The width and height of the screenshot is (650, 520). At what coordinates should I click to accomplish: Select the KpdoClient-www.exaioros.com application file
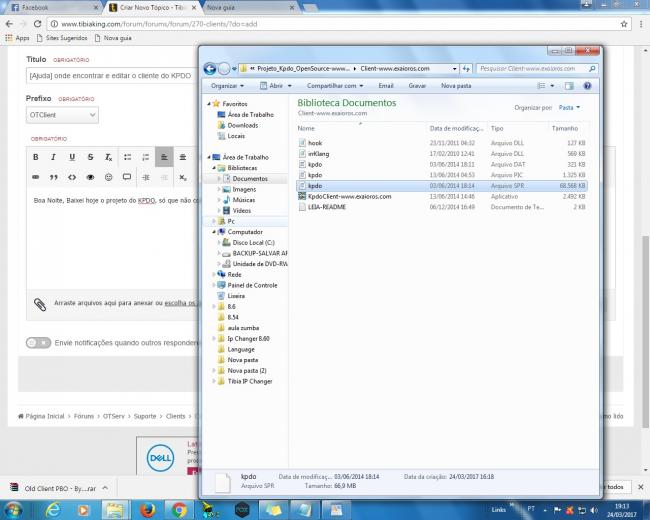(x=349, y=196)
